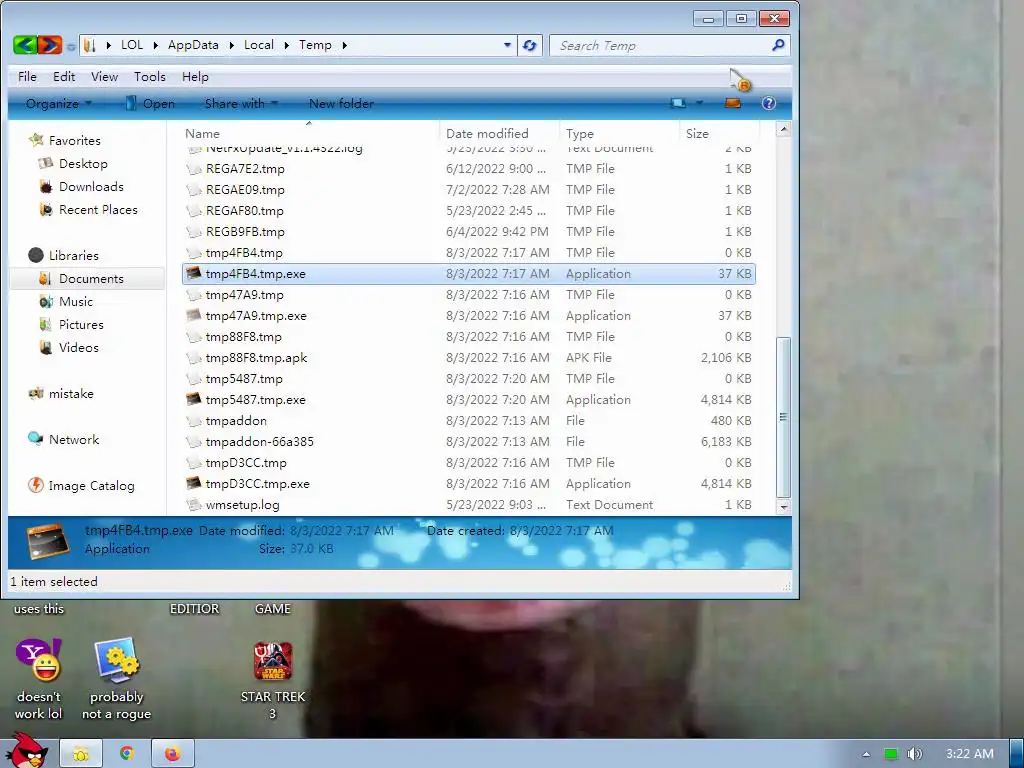Click the tmpD3CC.tmp.exe file icon
The image size is (1024, 768).
[193, 483]
